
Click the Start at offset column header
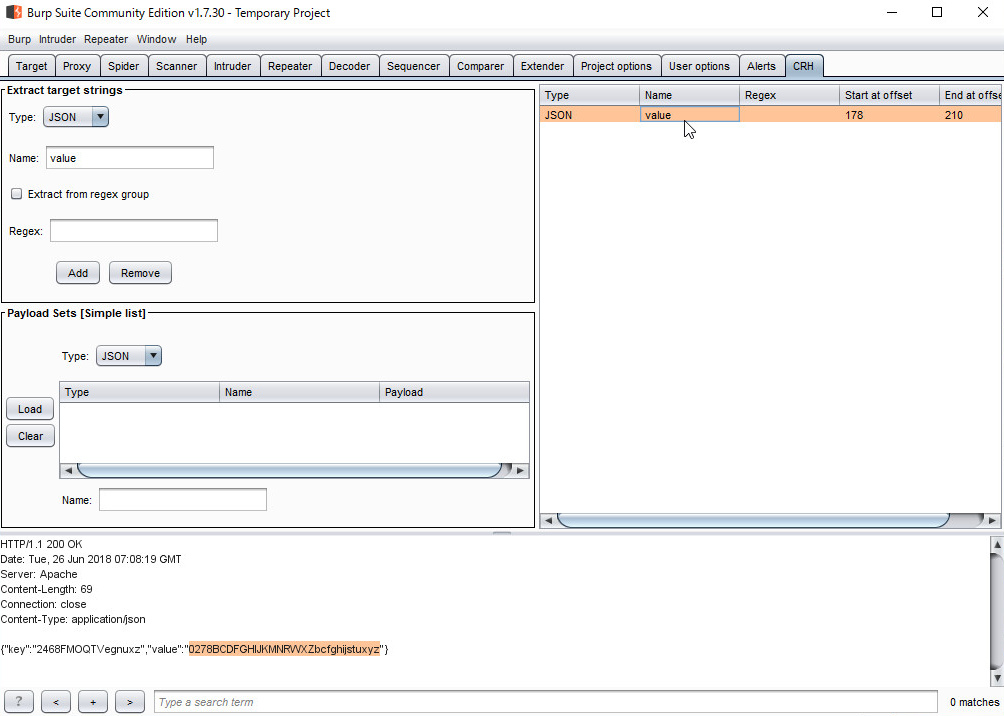tap(889, 95)
